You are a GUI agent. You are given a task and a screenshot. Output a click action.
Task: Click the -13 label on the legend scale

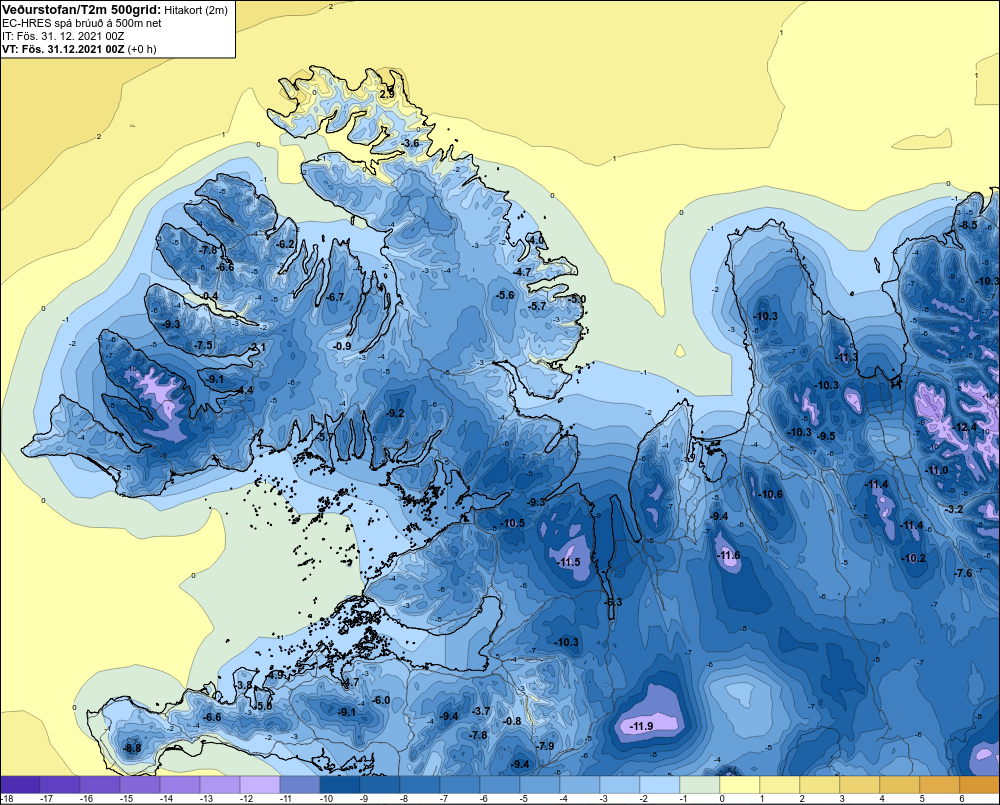pyautogui.click(x=205, y=799)
